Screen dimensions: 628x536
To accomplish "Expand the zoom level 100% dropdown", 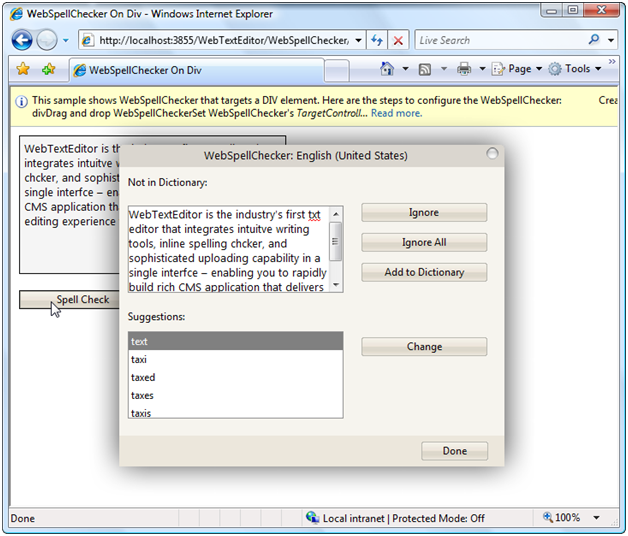I will pyautogui.click(x=597, y=518).
